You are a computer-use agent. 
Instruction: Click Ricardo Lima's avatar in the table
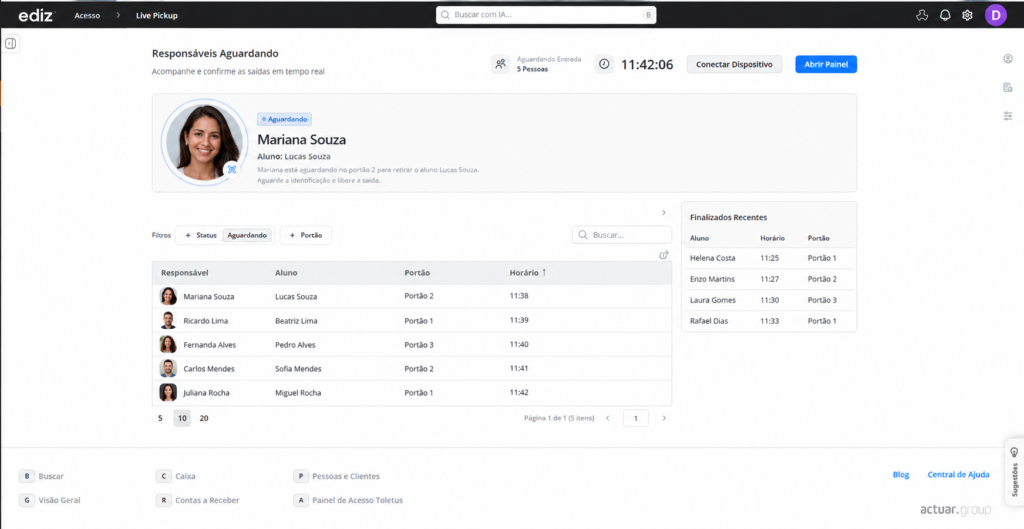[168, 320]
